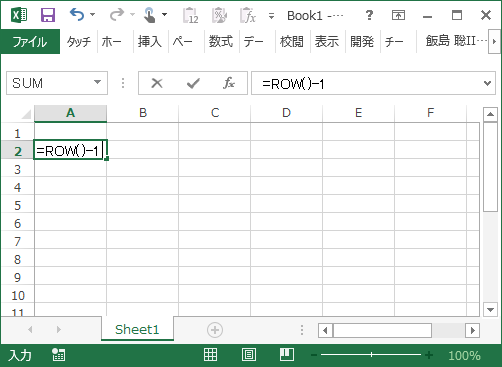
Task: Open the ページ layout tab
Action: pos(182,42)
